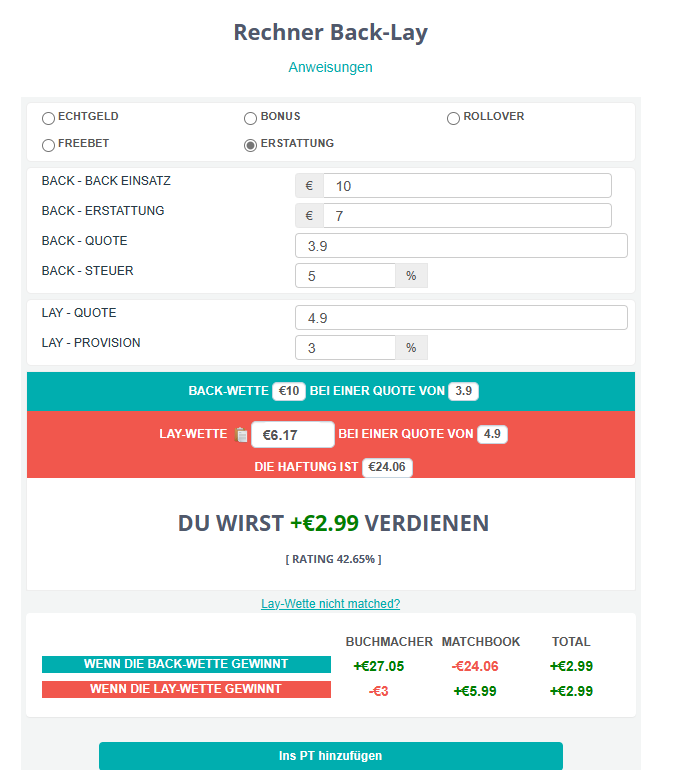Click the €10 back stake badge
Viewport: 700px width, 770px height.
(289, 391)
